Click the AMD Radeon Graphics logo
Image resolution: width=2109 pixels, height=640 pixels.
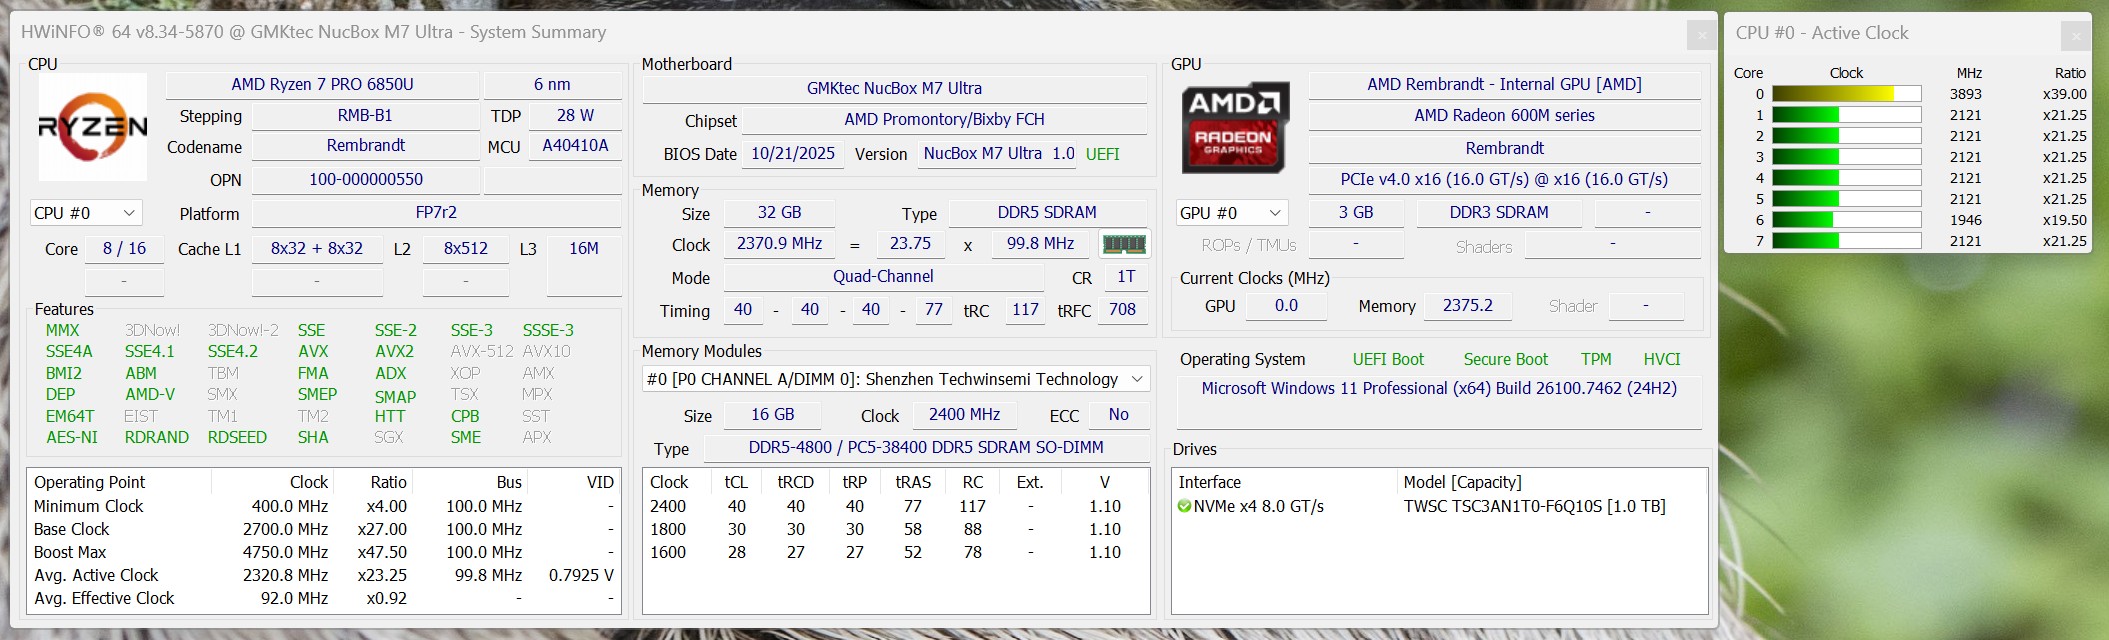[1234, 127]
